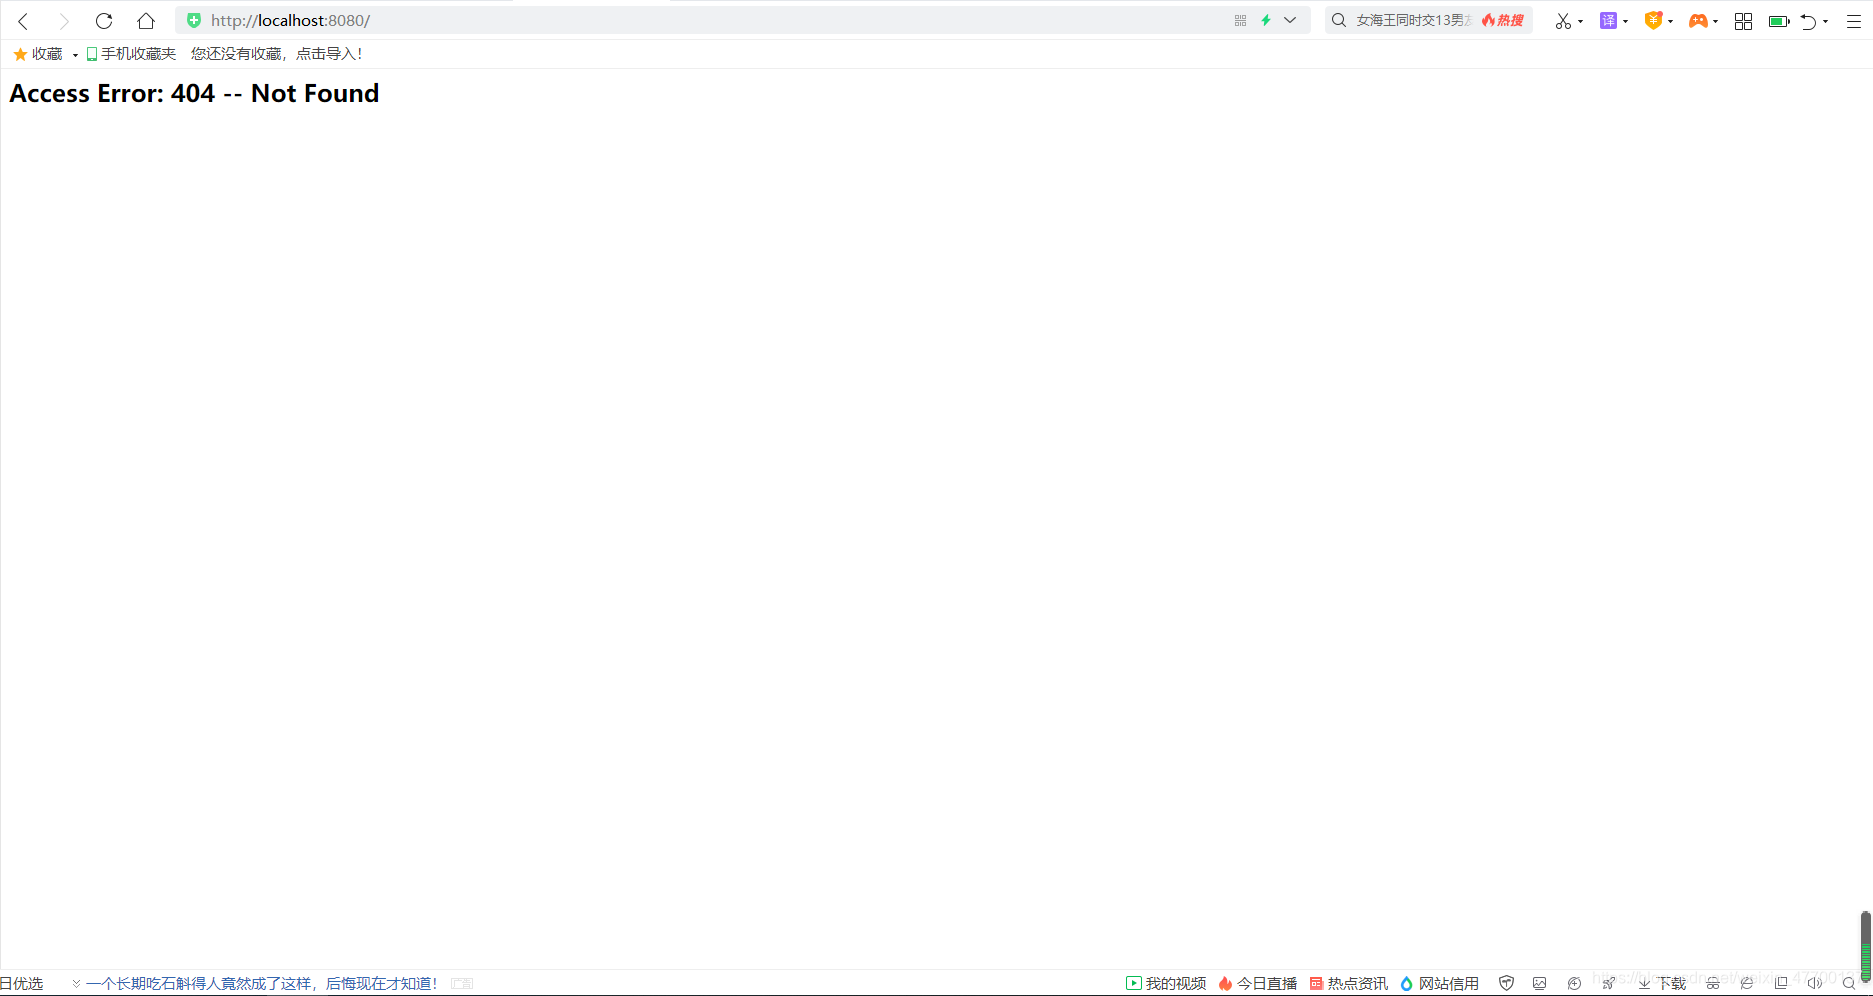Open the scissors screenshot tool

(1562, 21)
